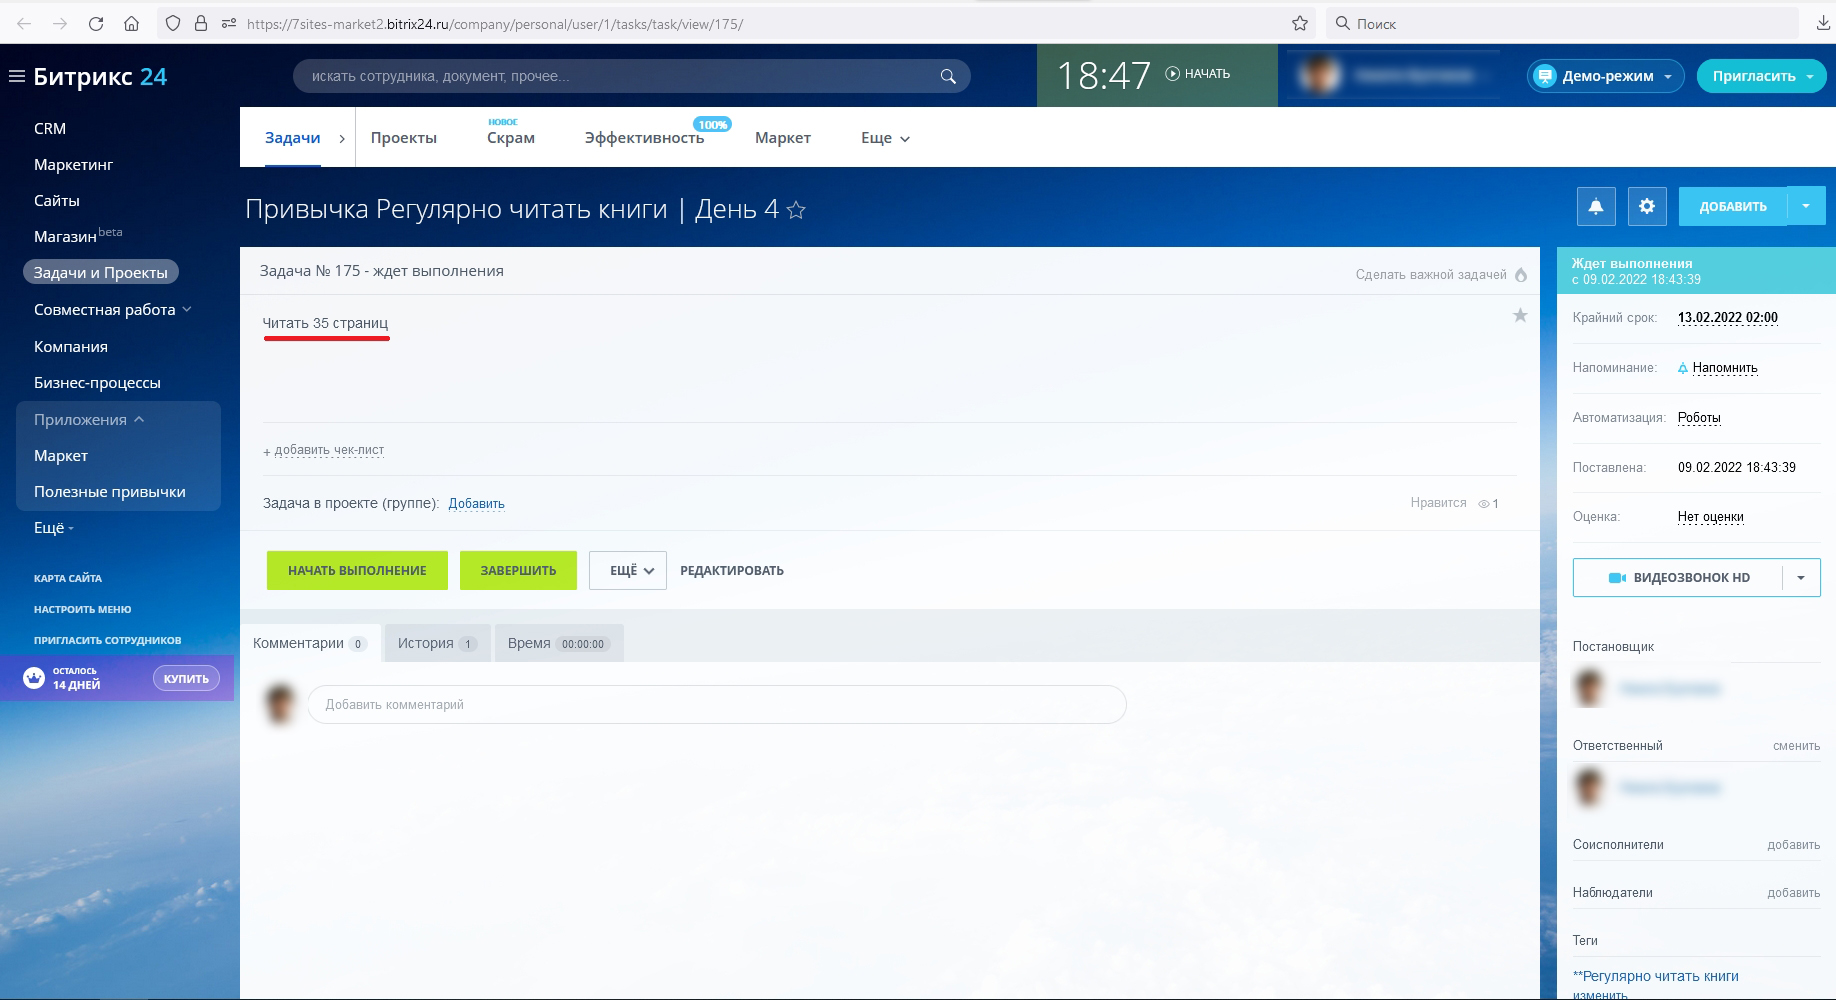Viewport: 1836px width, 1000px height.
Task: Click the Bitrix 24 logo
Action: pos(100,77)
